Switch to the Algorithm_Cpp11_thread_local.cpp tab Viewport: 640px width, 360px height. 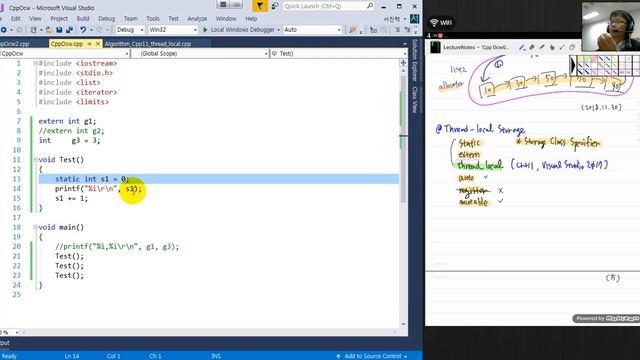pyautogui.click(x=148, y=44)
